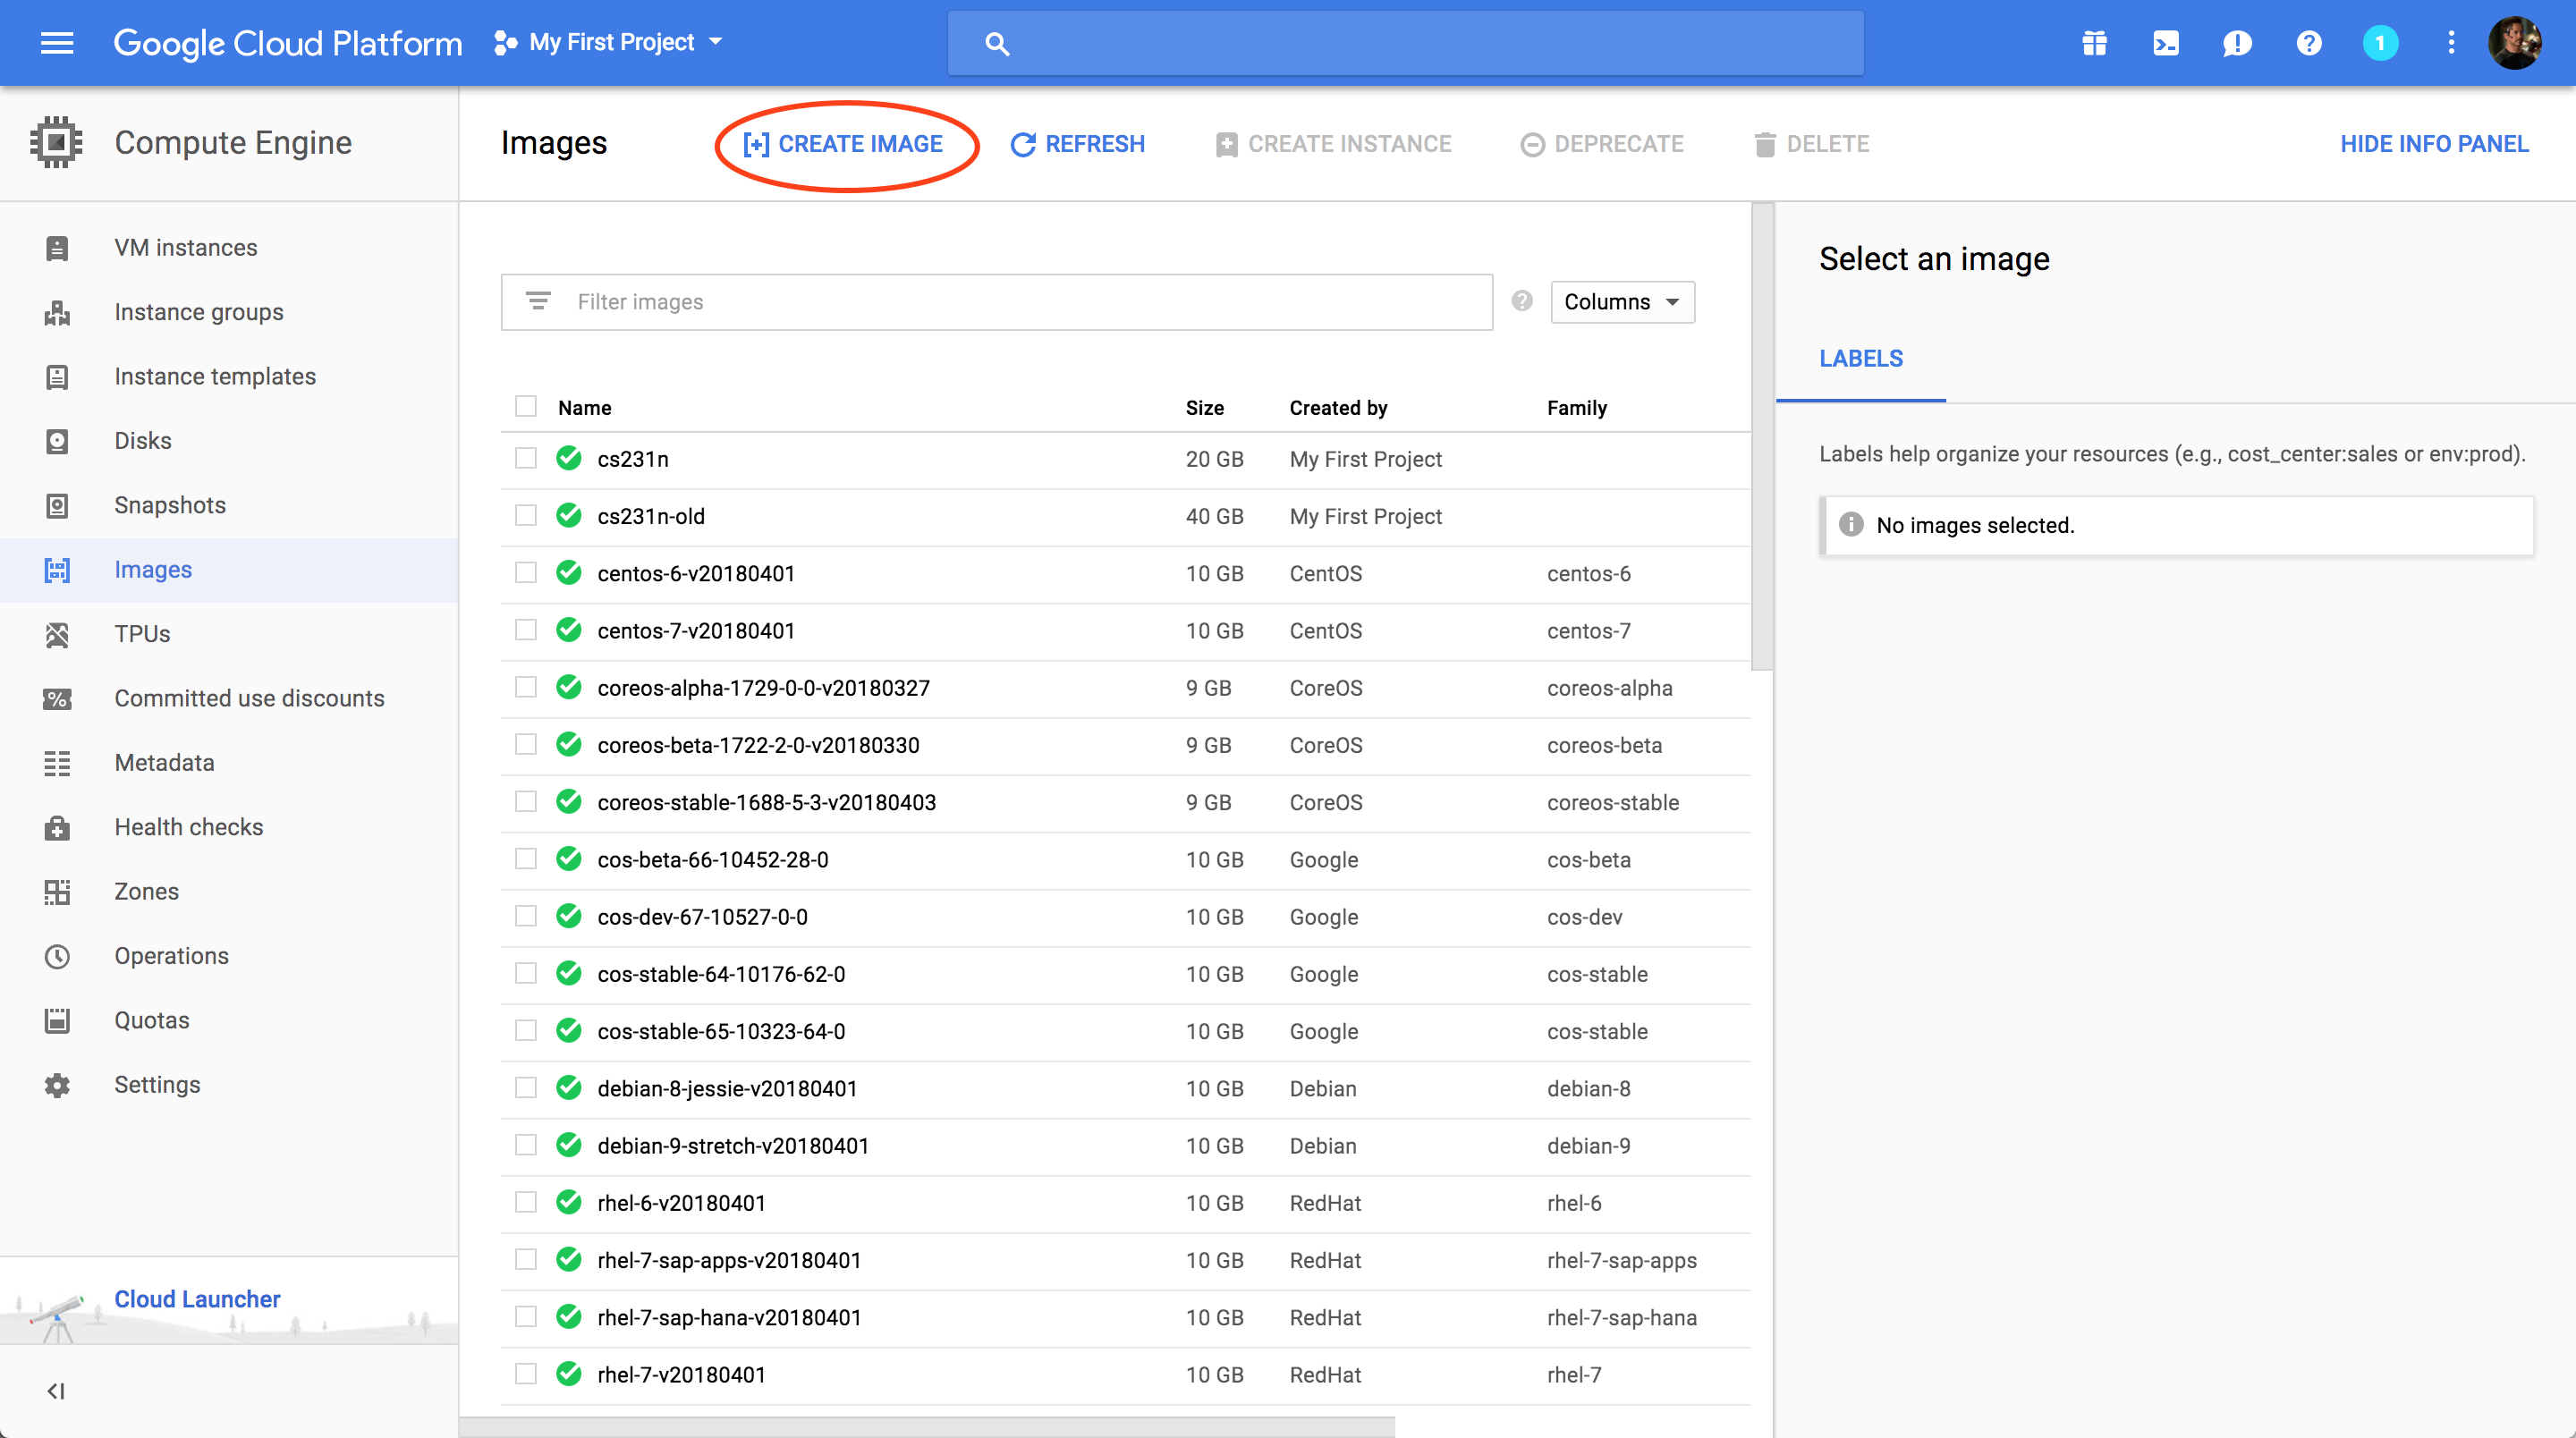Go to Instance groups
The height and width of the screenshot is (1438, 2576).
pos(199,312)
